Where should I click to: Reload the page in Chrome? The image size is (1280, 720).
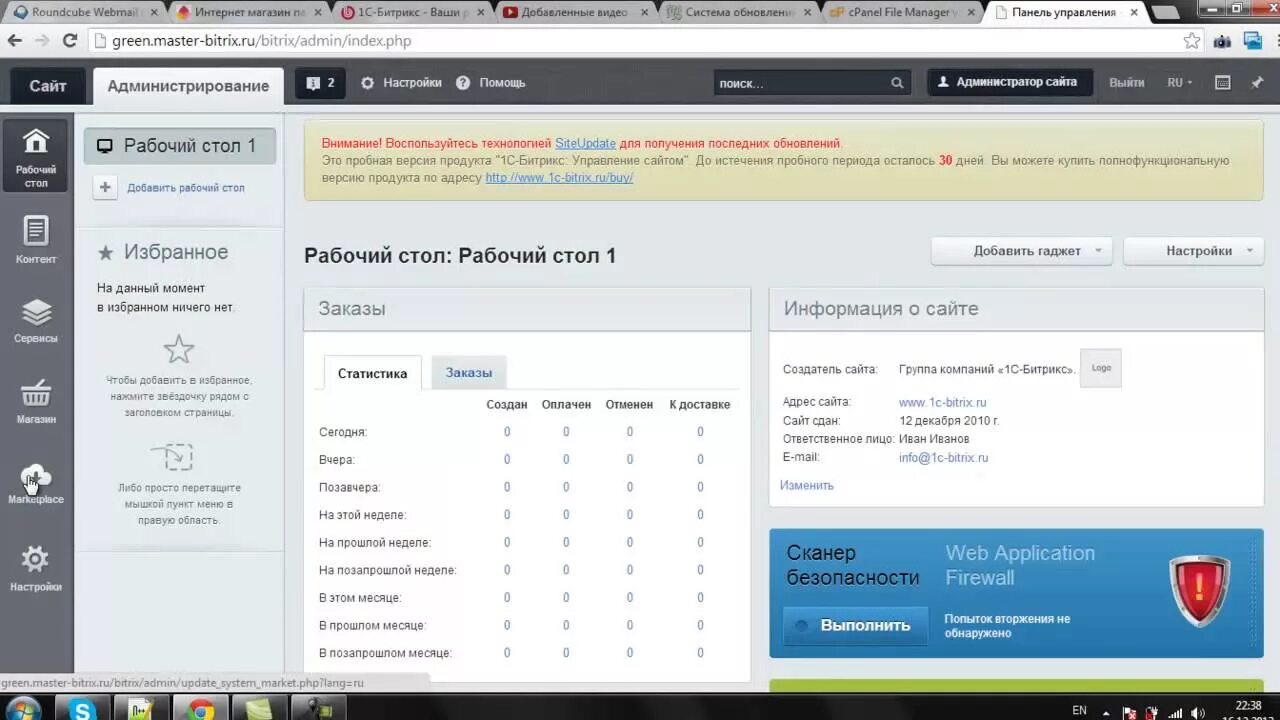pos(69,41)
